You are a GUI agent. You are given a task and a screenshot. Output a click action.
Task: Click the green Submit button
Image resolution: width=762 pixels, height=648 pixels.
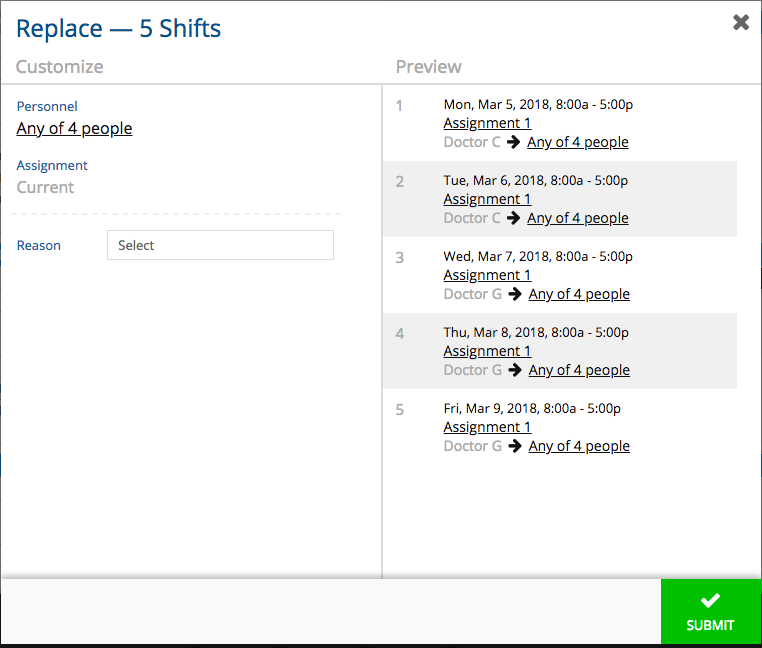coord(710,612)
